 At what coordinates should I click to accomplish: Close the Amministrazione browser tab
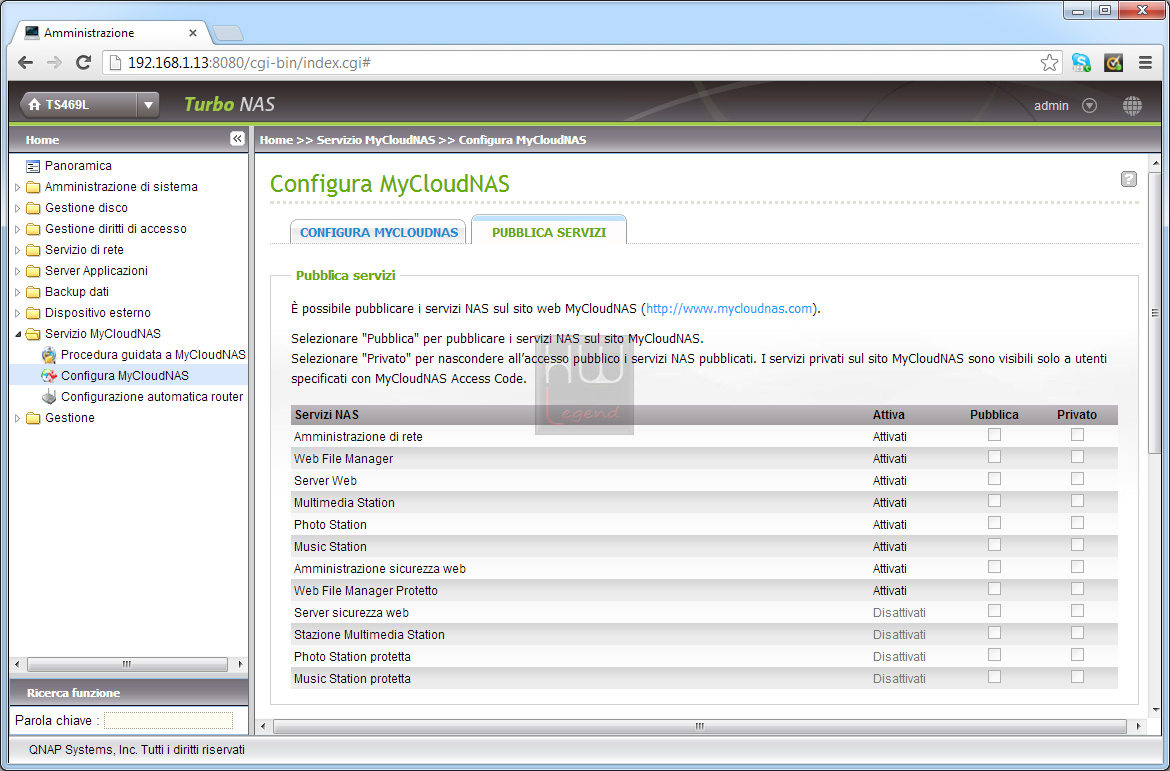pyautogui.click(x=193, y=33)
